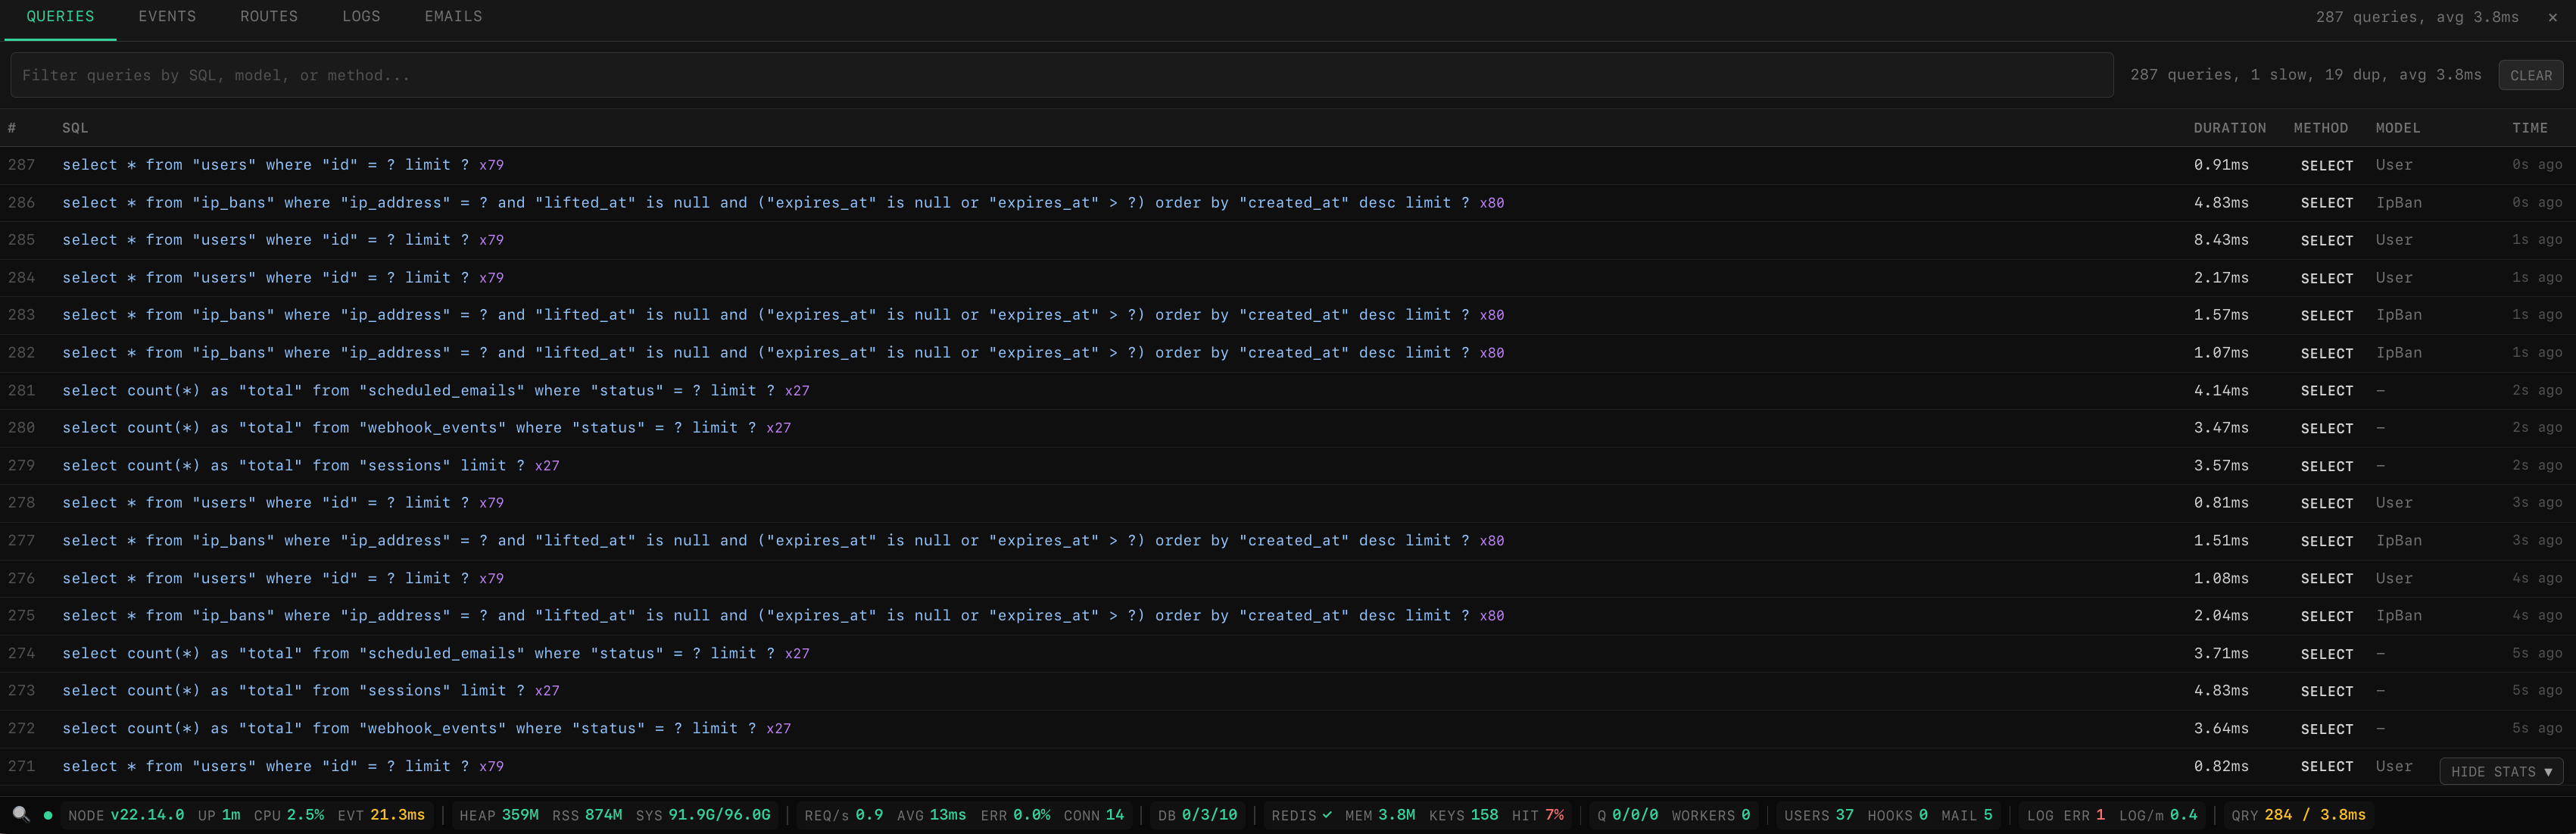2576x834 pixels.
Task: Open the x79 duplicates badge on query 287
Action: 491,164
